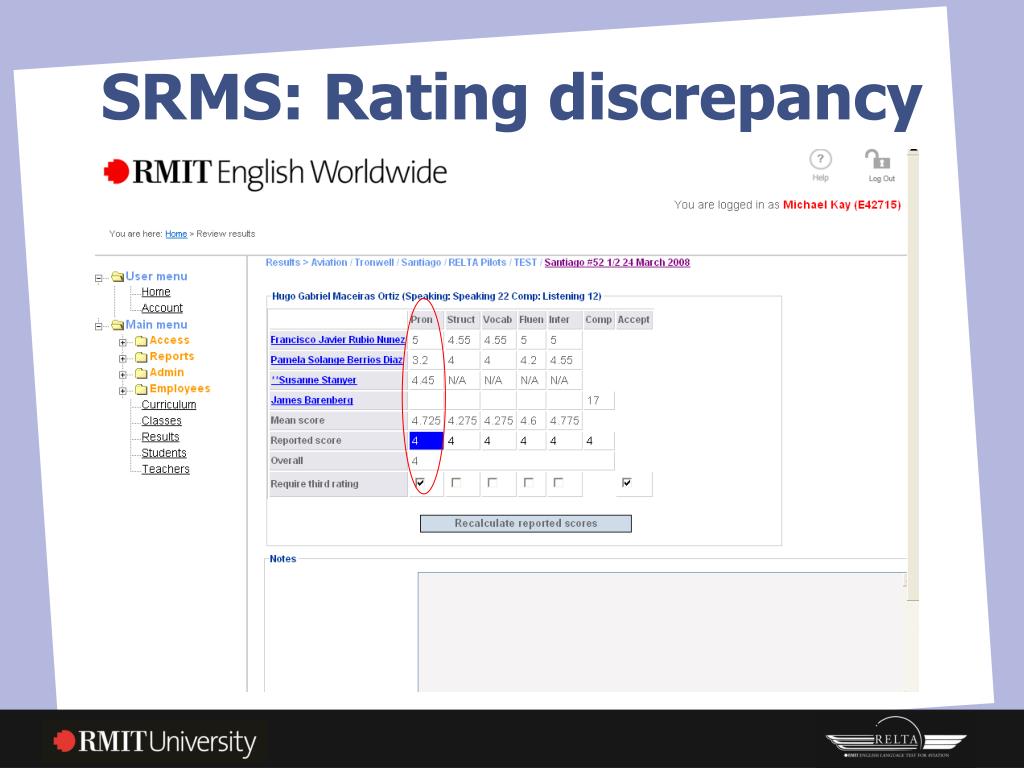This screenshot has height=768, width=1024.
Task: Click logged-in user Michael Kay (E42715)
Action: [x=842, y=204]
